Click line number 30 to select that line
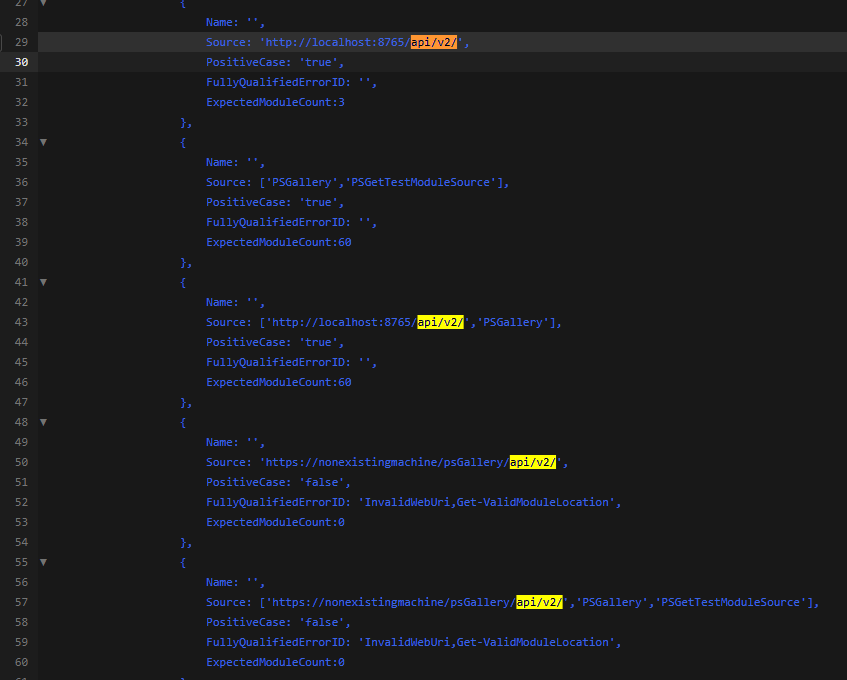 coord(20,61)
